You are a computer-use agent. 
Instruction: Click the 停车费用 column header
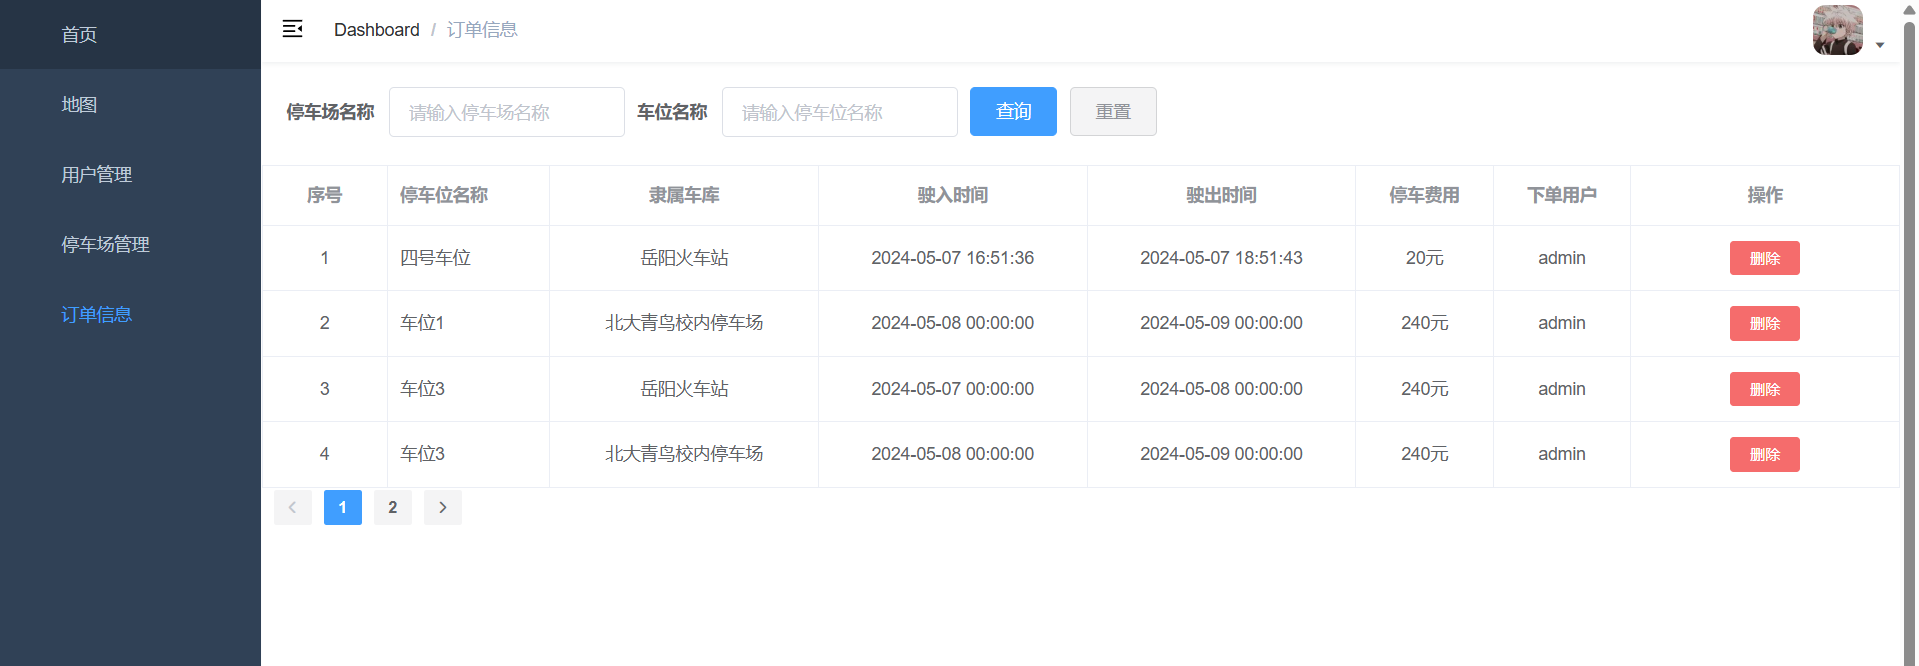(1424, 195)
